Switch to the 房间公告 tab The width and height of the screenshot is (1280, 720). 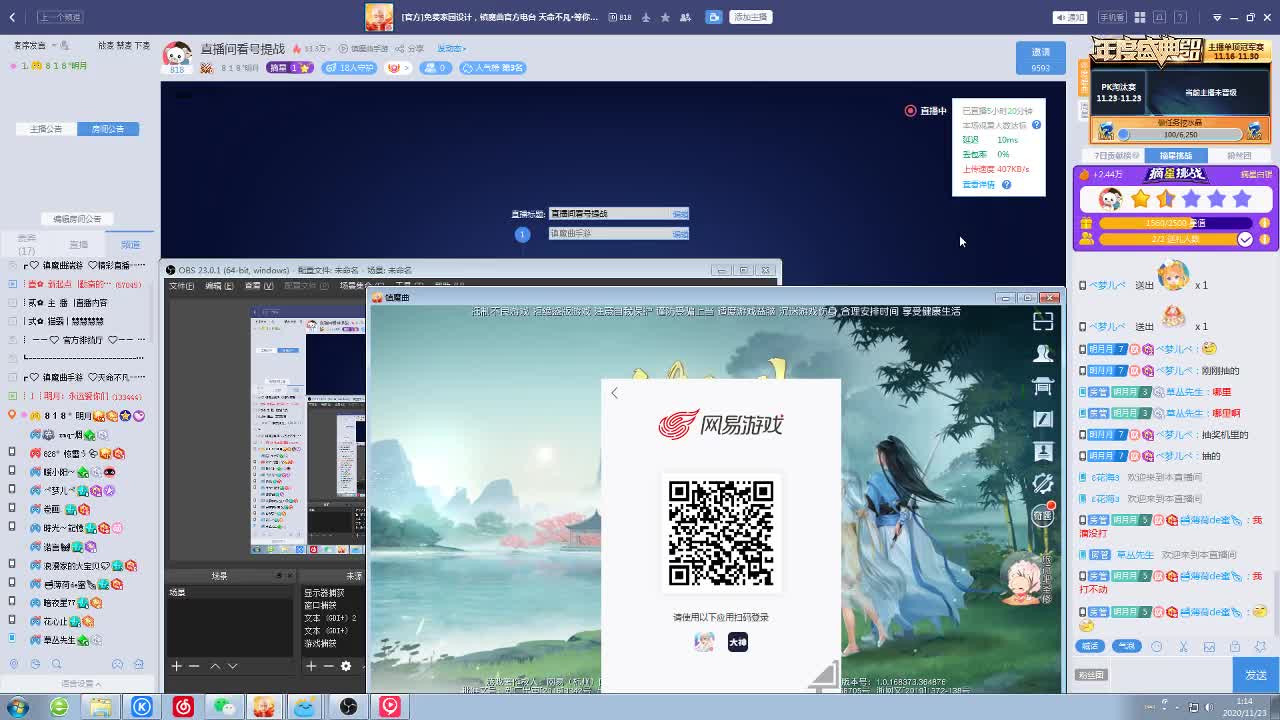(108, 129)
